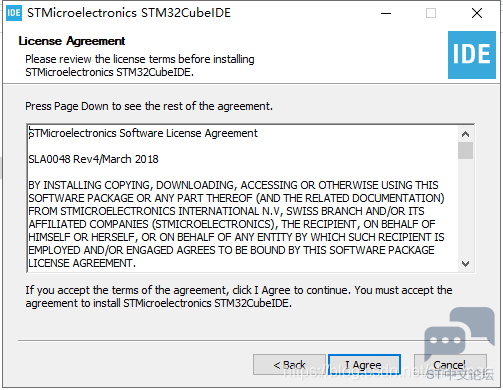Click the License Agreement header title
This screenshot has height=390, width=503.
pos(72,41)
